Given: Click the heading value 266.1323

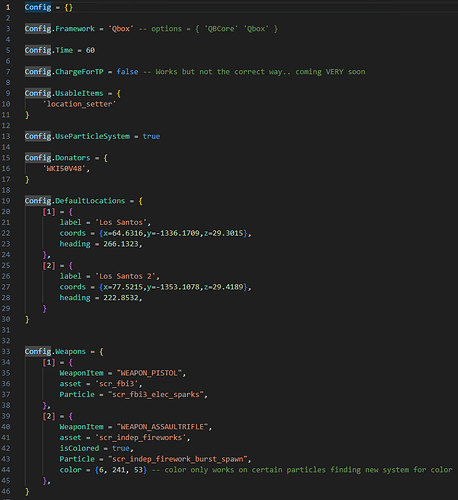Looking at the screenshot, I should click(121, 244).
